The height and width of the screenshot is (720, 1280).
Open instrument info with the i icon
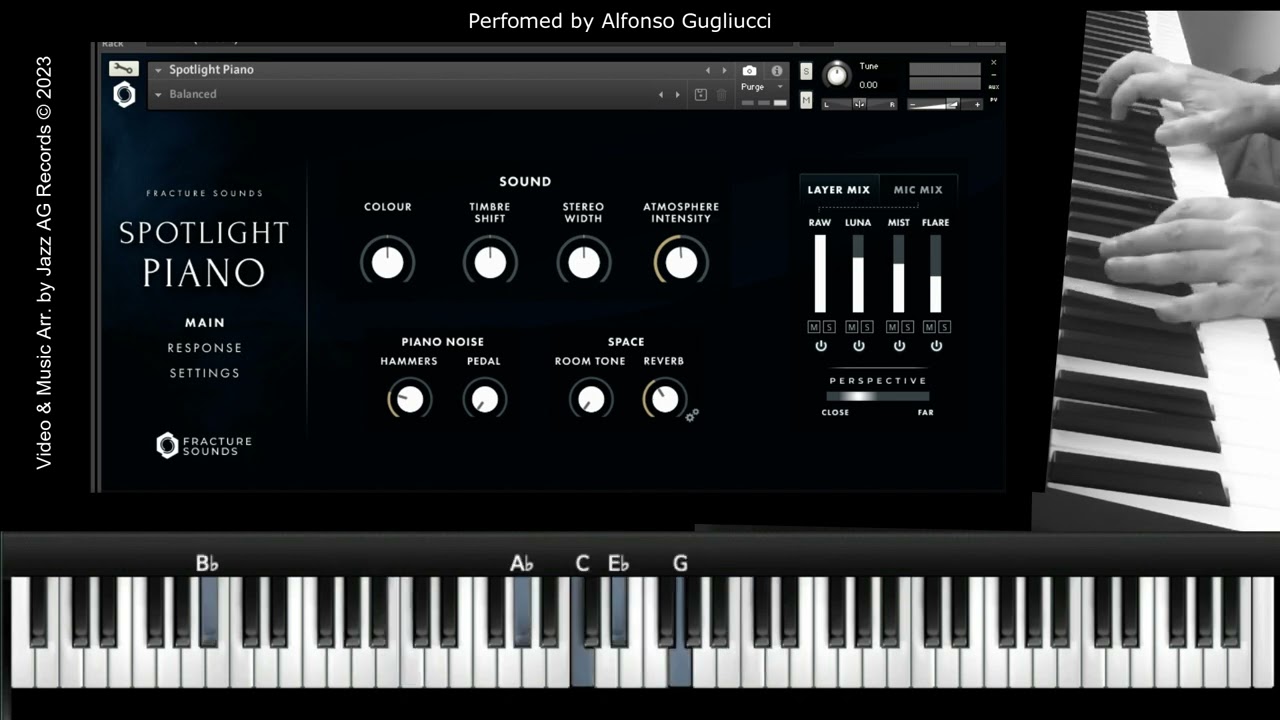pyautogui.click(x=777, y=71)
